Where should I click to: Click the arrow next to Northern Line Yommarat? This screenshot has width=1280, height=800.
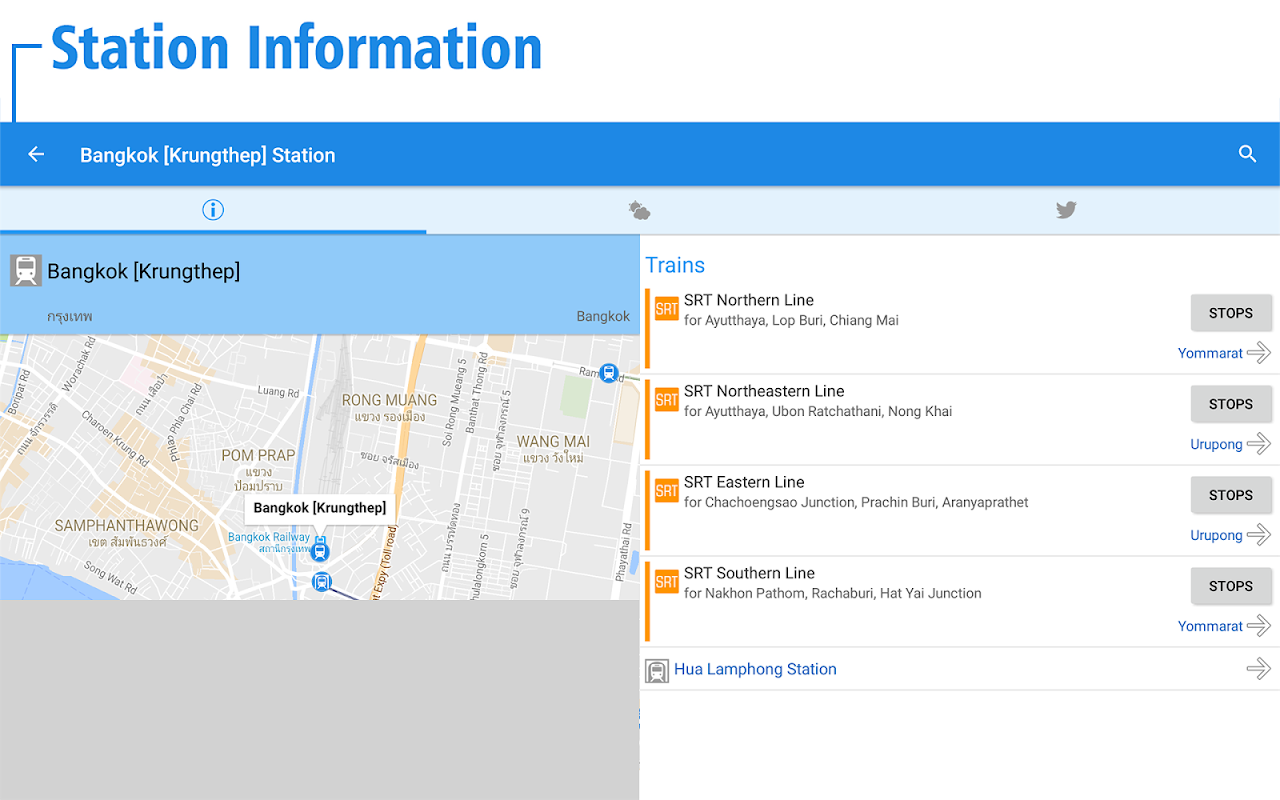tap(1259, 352)
